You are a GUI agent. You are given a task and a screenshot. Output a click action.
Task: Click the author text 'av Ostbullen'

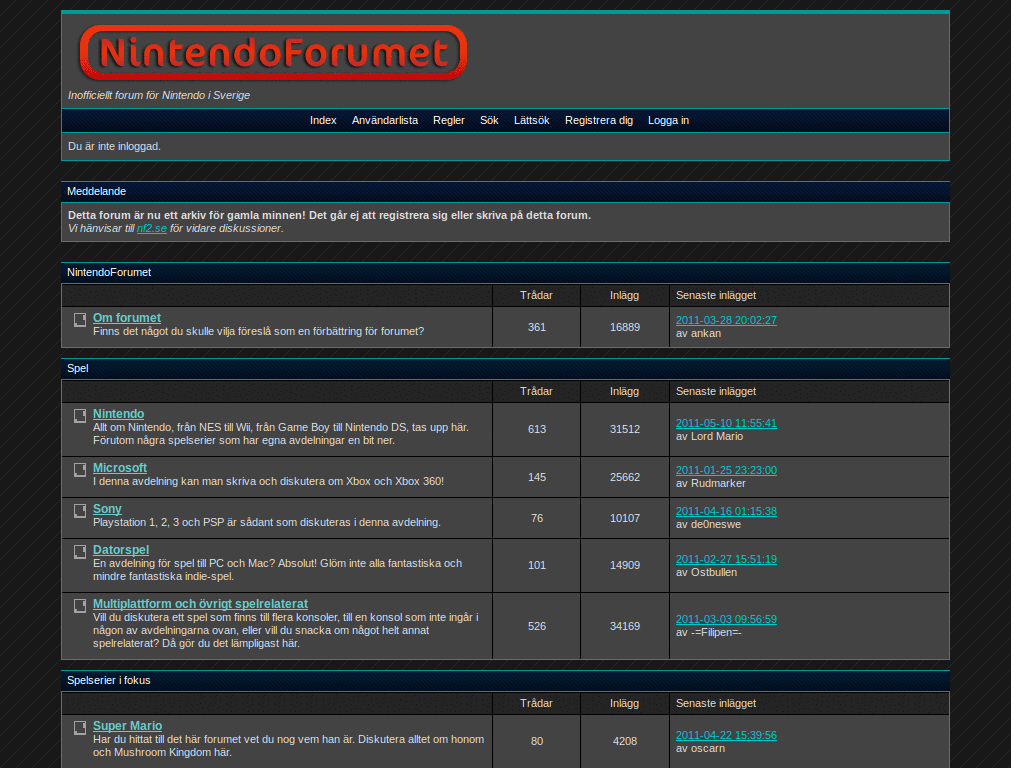click(x=706, y=572)
